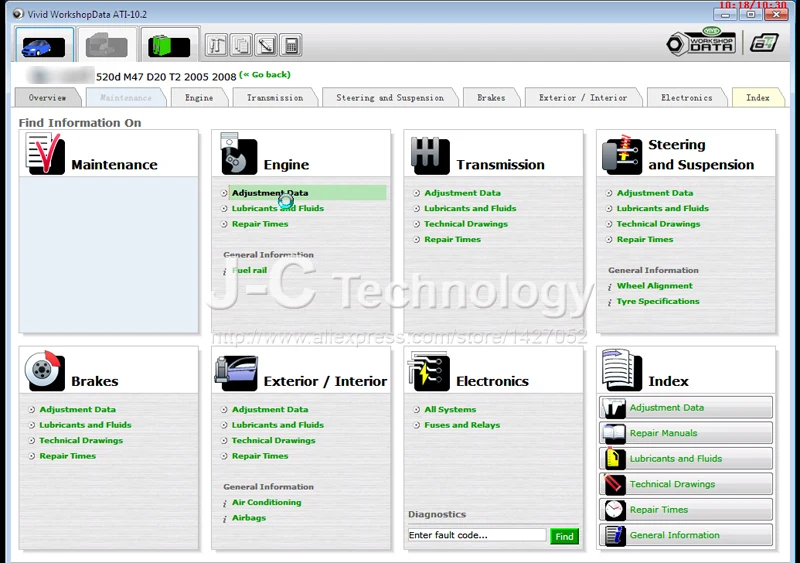Switch to the Overview tab
The image size is (800, 563).
47,97
